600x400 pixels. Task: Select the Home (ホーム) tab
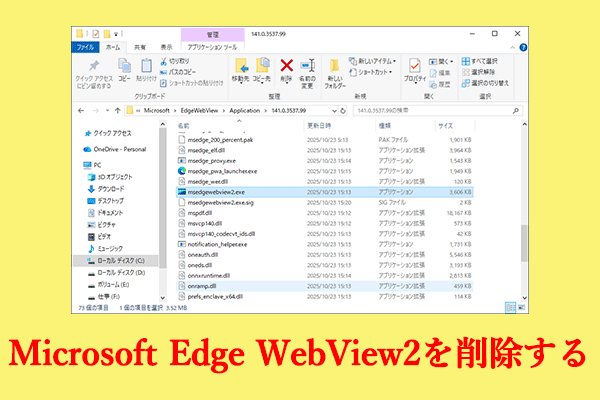(113, 47)
